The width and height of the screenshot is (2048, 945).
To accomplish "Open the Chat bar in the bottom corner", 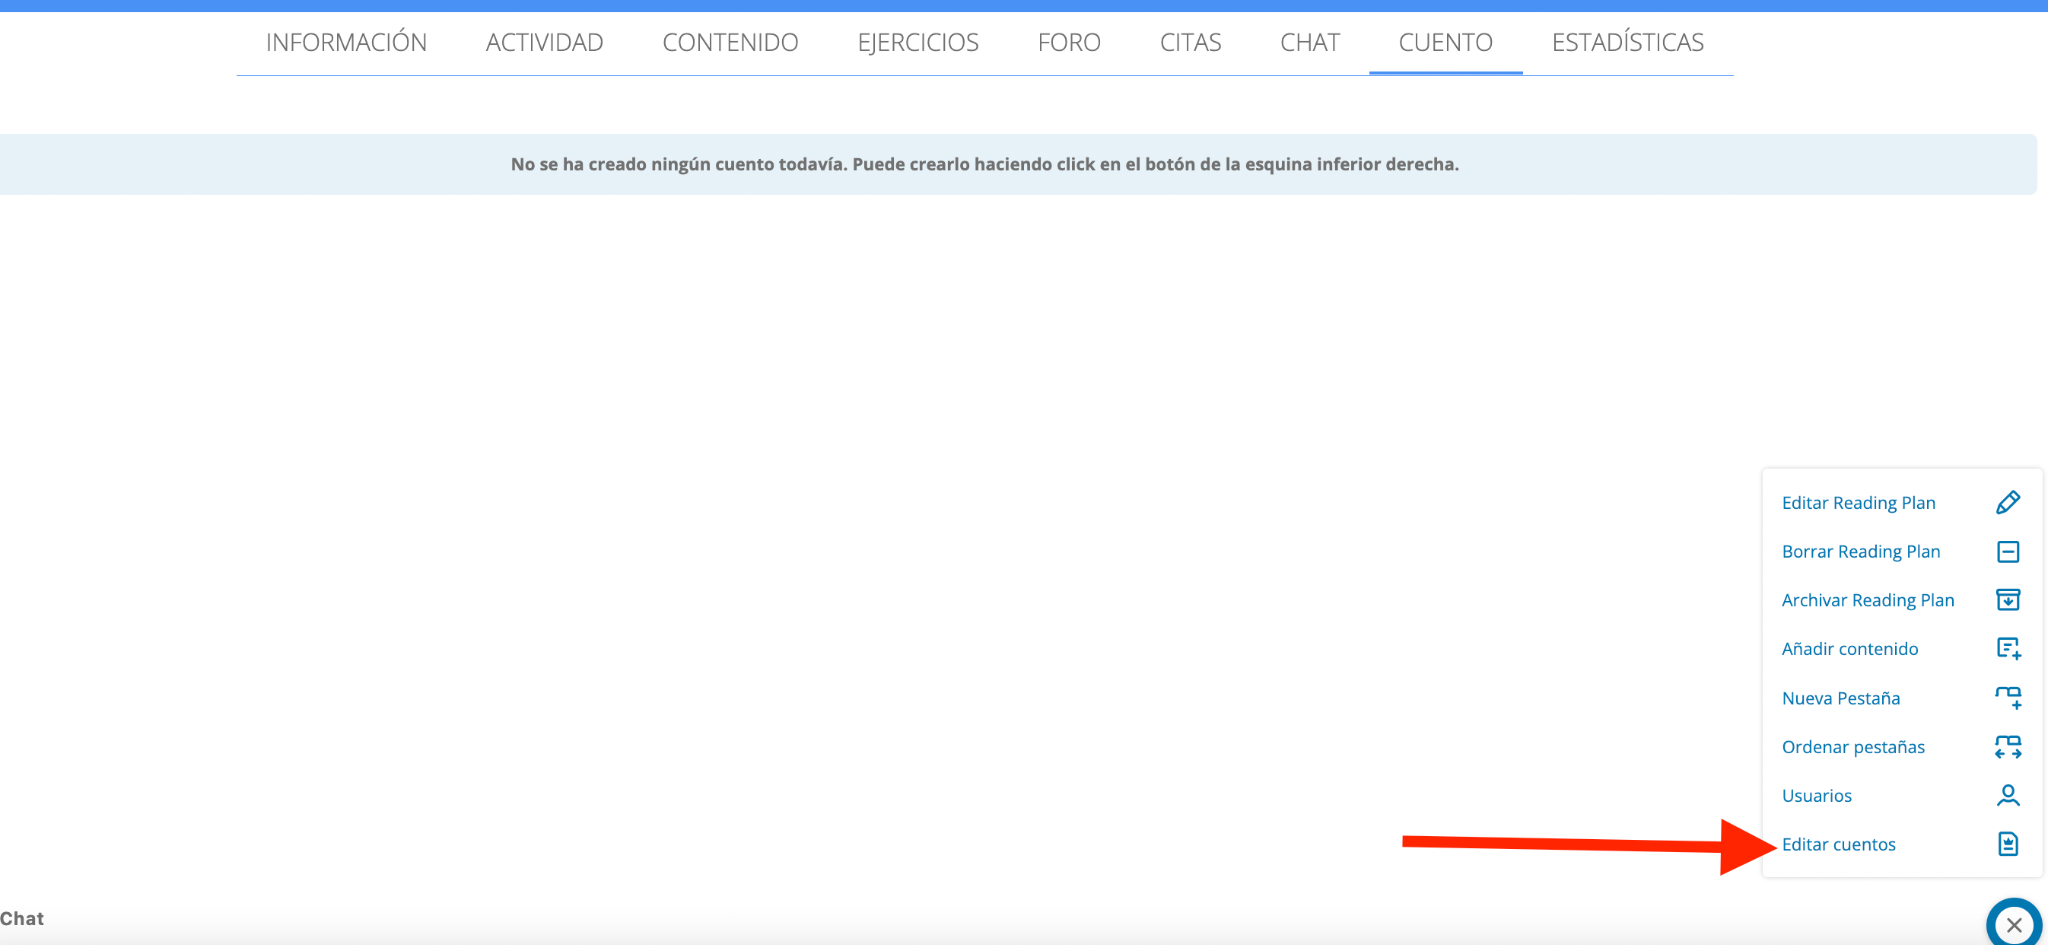I will (x=22, y=918).
